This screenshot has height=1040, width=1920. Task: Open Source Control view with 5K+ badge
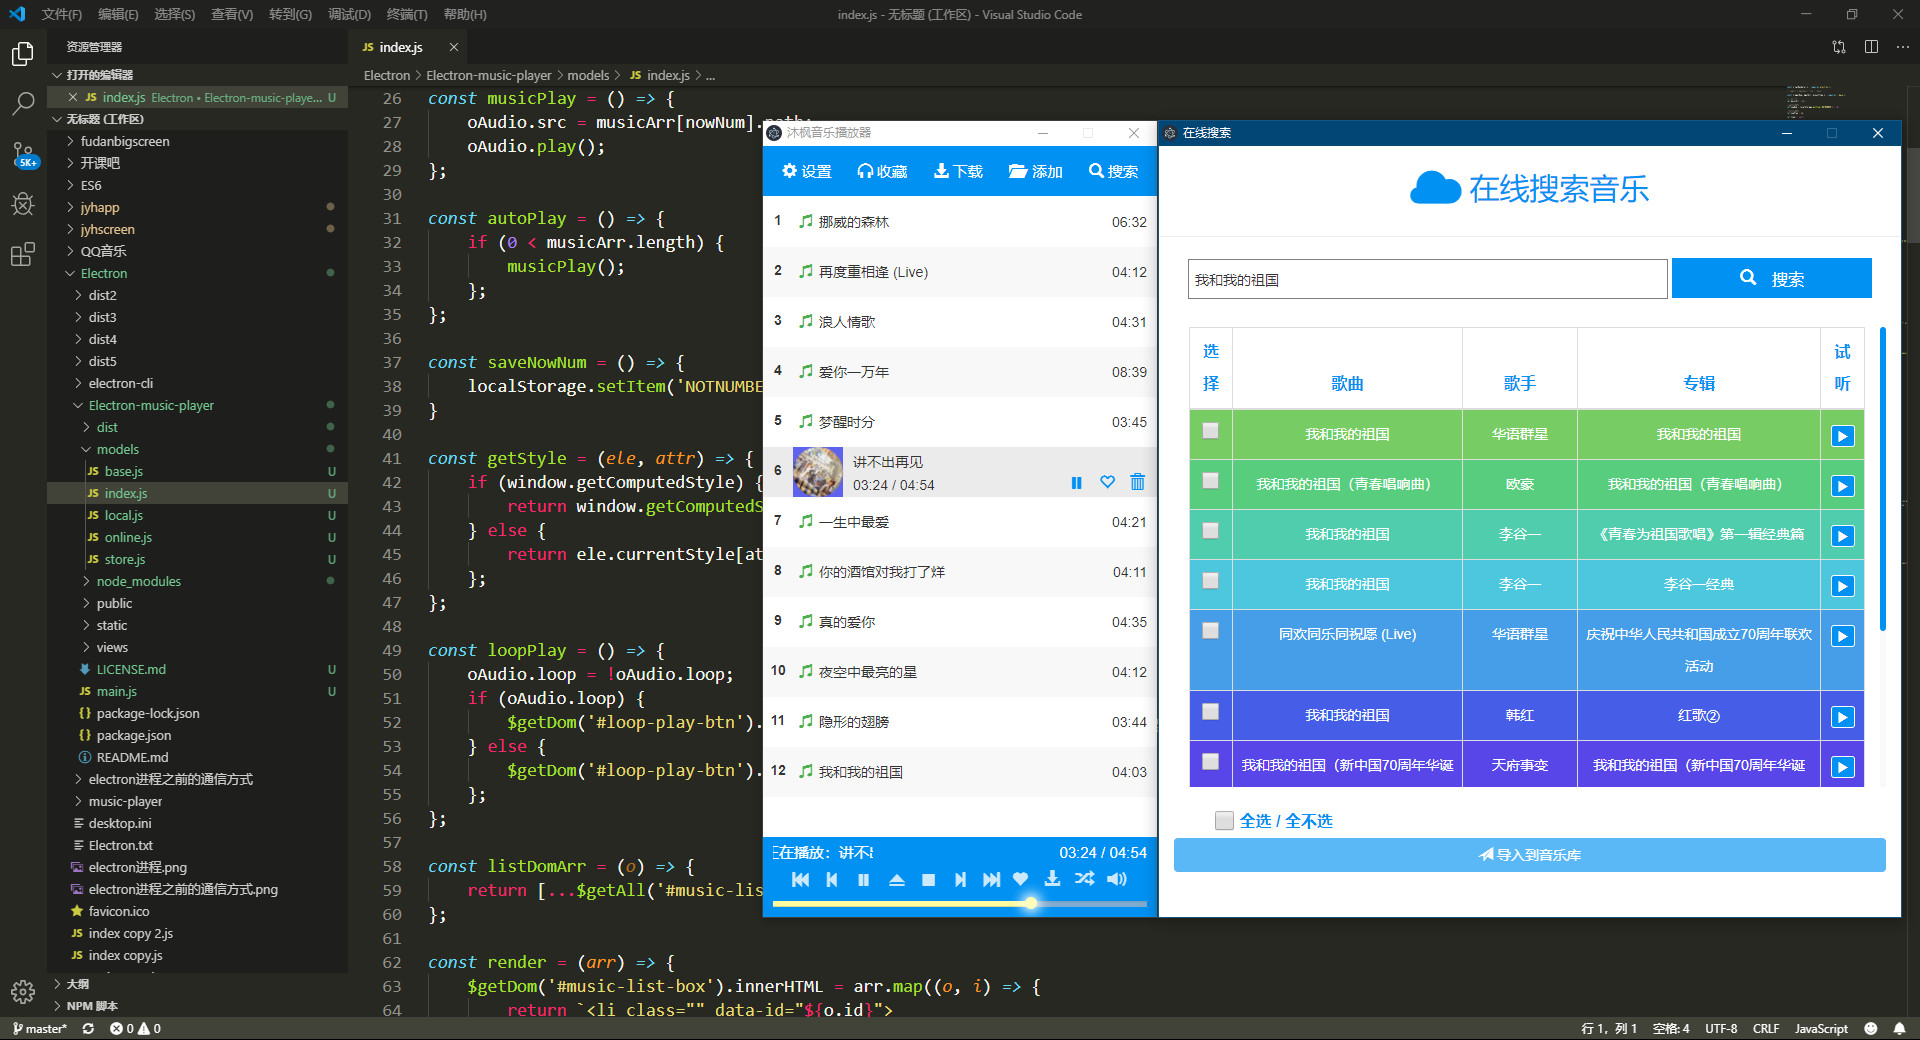point(22,154)
